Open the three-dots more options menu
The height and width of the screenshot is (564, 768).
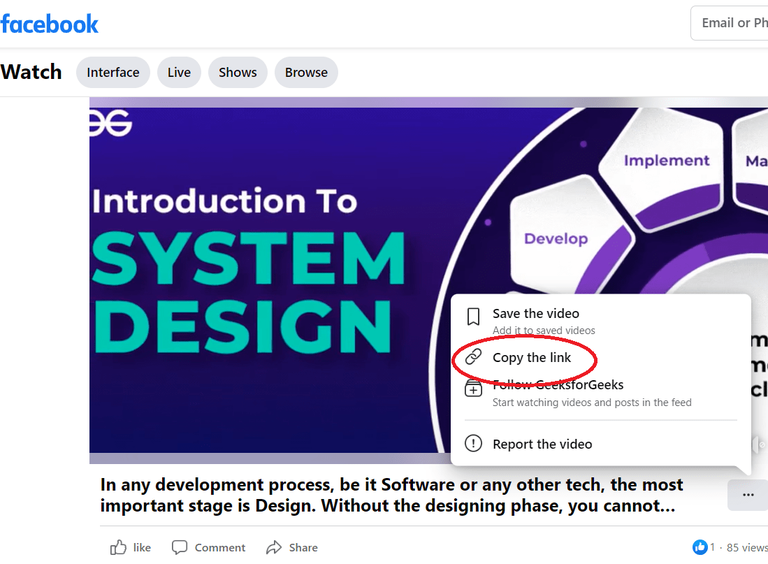[x=748, y=495]
